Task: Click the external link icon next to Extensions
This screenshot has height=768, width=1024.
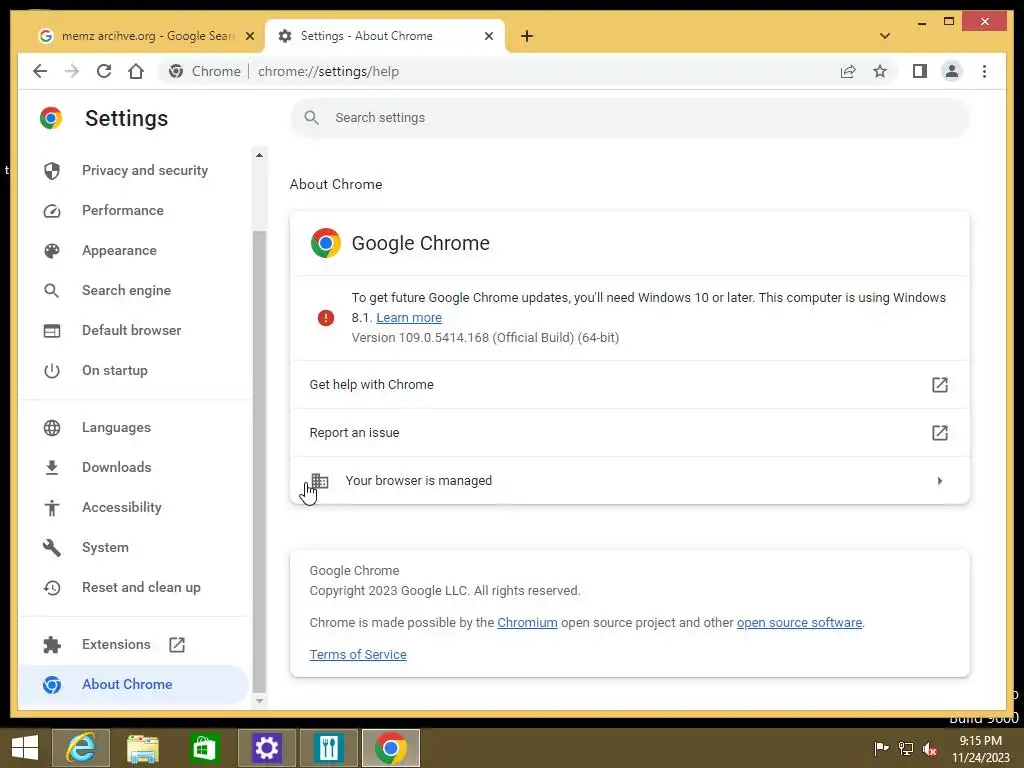Action: [177, 645]
